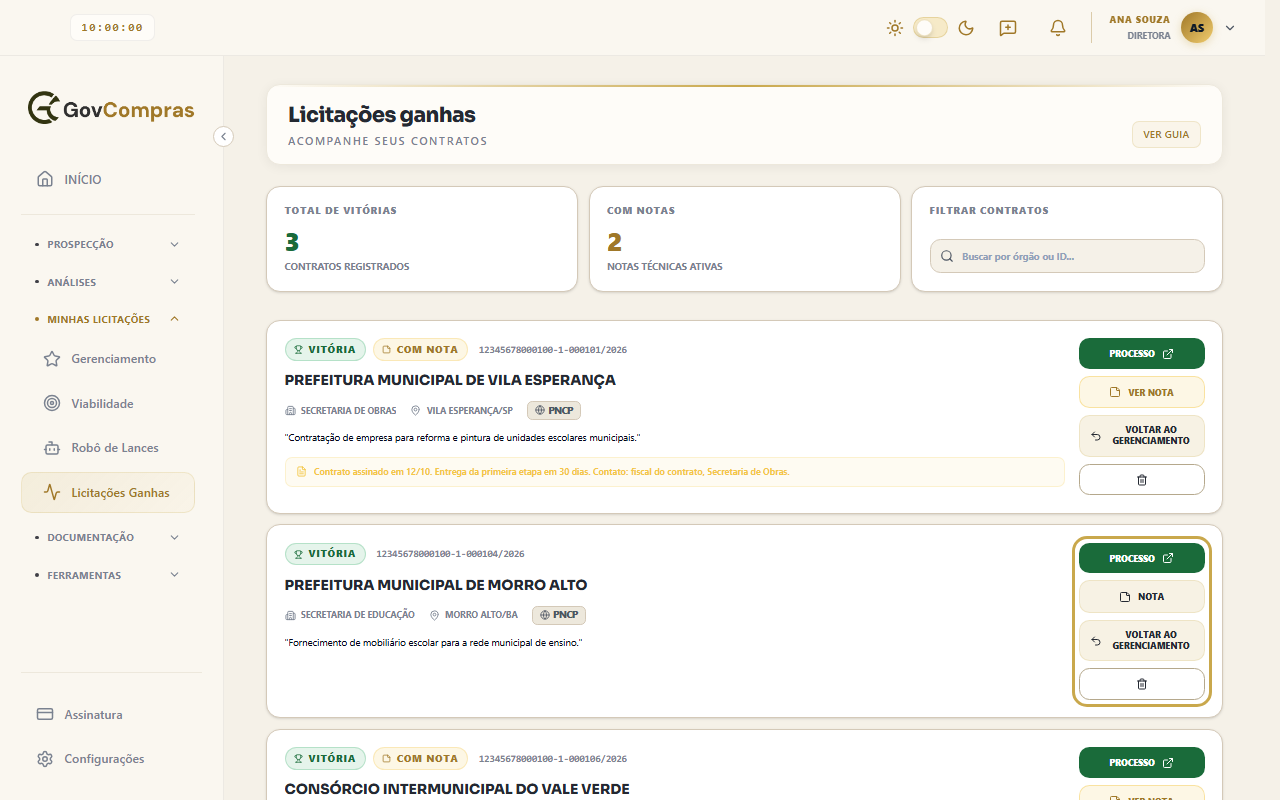Open Processo for Consórcio do Vale Verde

coord(1142,763)
